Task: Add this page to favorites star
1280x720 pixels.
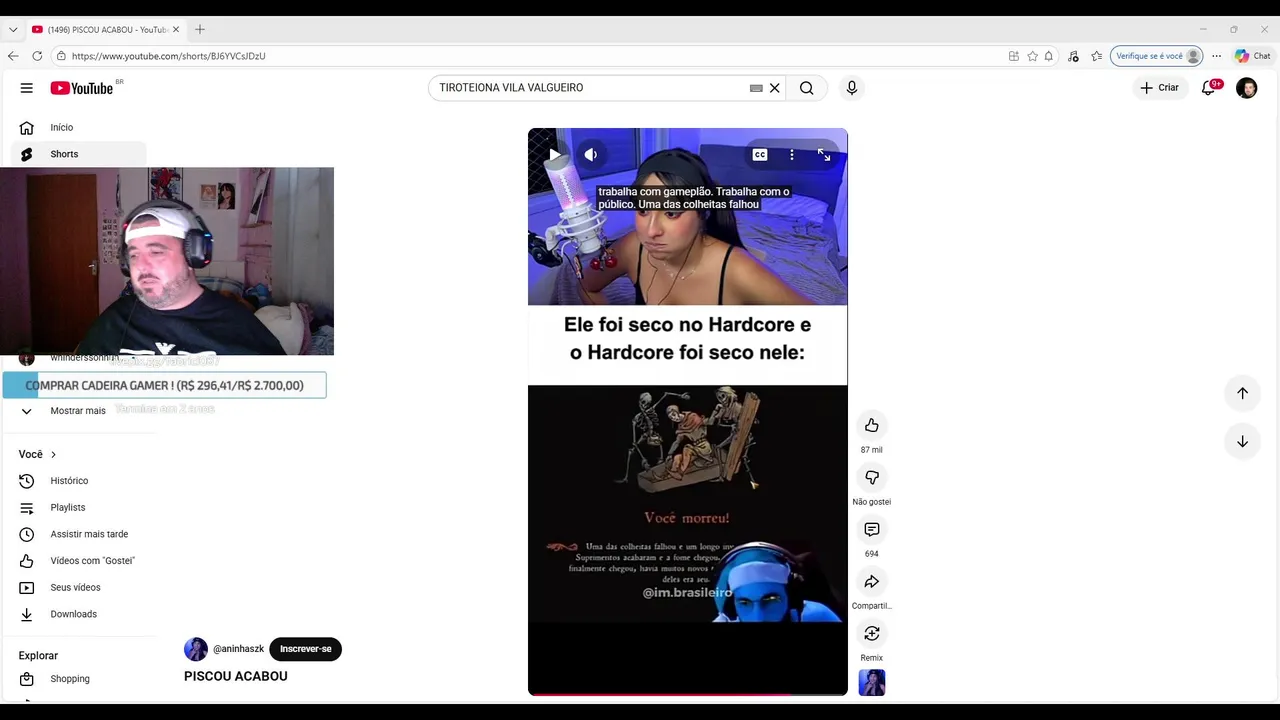Action: point(1032,56)
